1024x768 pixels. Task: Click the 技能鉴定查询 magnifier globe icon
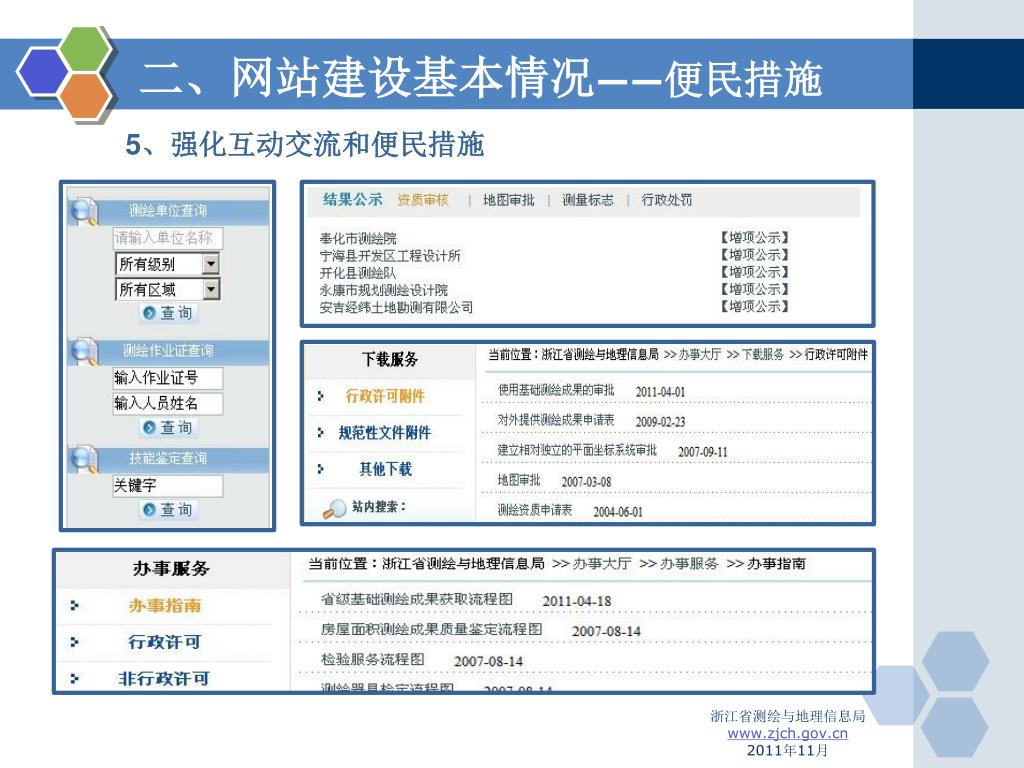point(84,458)
